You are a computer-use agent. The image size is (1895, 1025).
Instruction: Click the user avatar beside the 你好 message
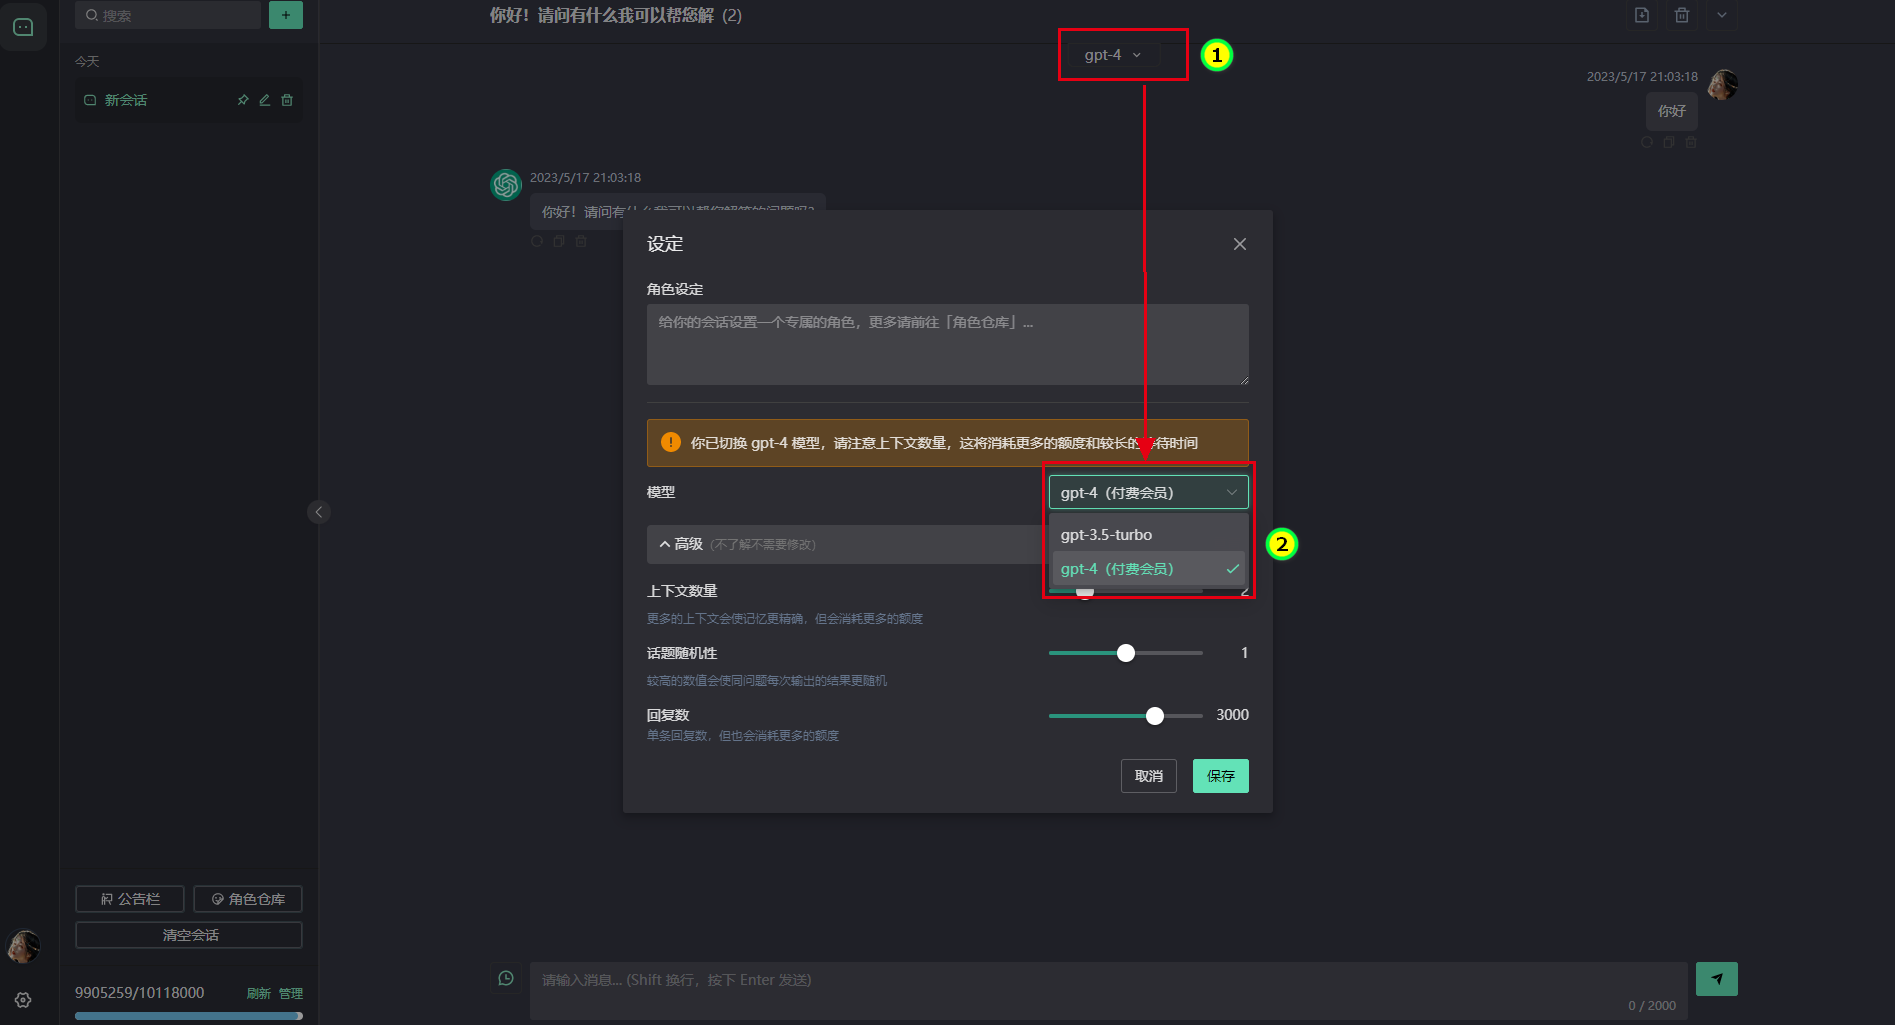[x=1722, y=85]
